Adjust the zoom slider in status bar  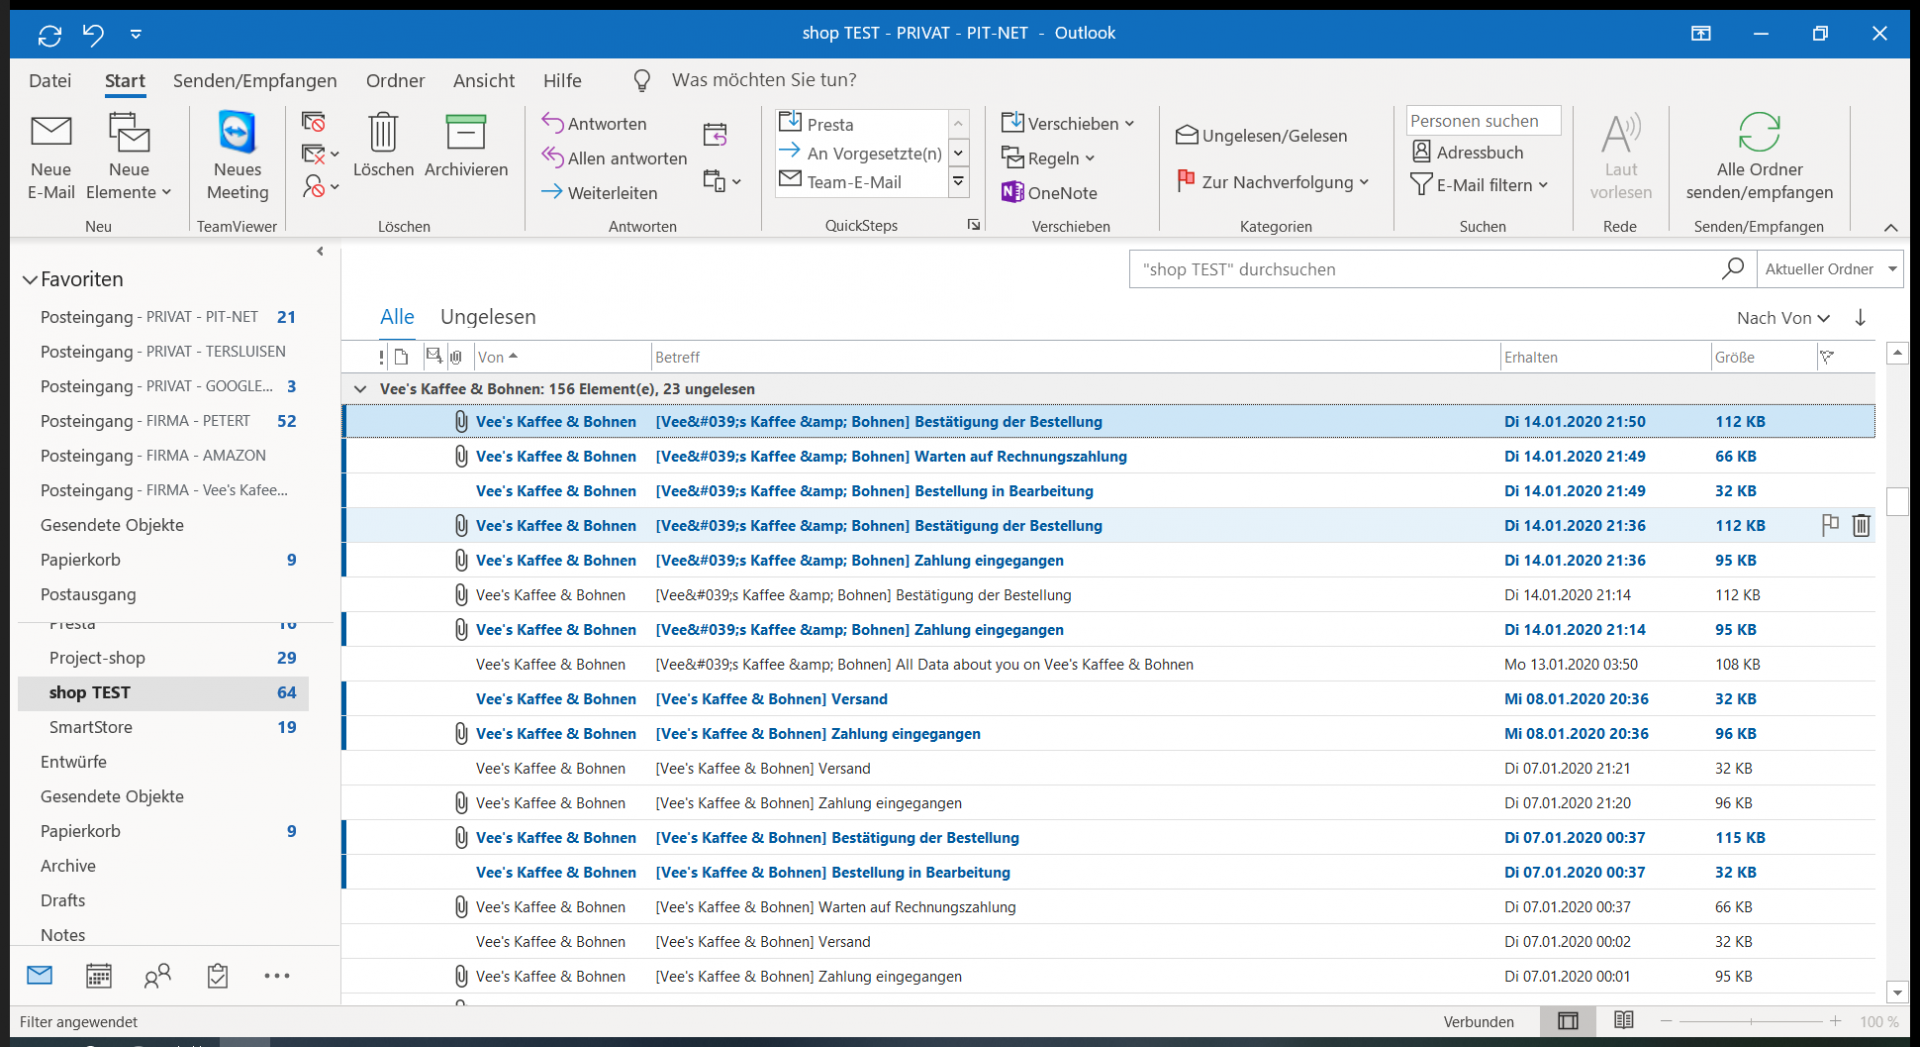click(1750, 1021)
